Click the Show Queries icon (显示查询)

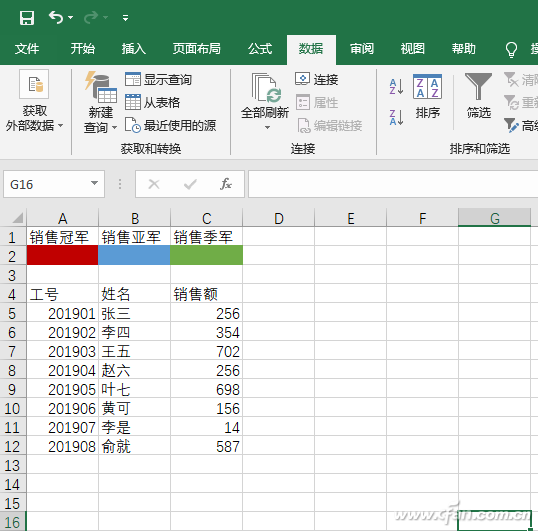point(132,79)
